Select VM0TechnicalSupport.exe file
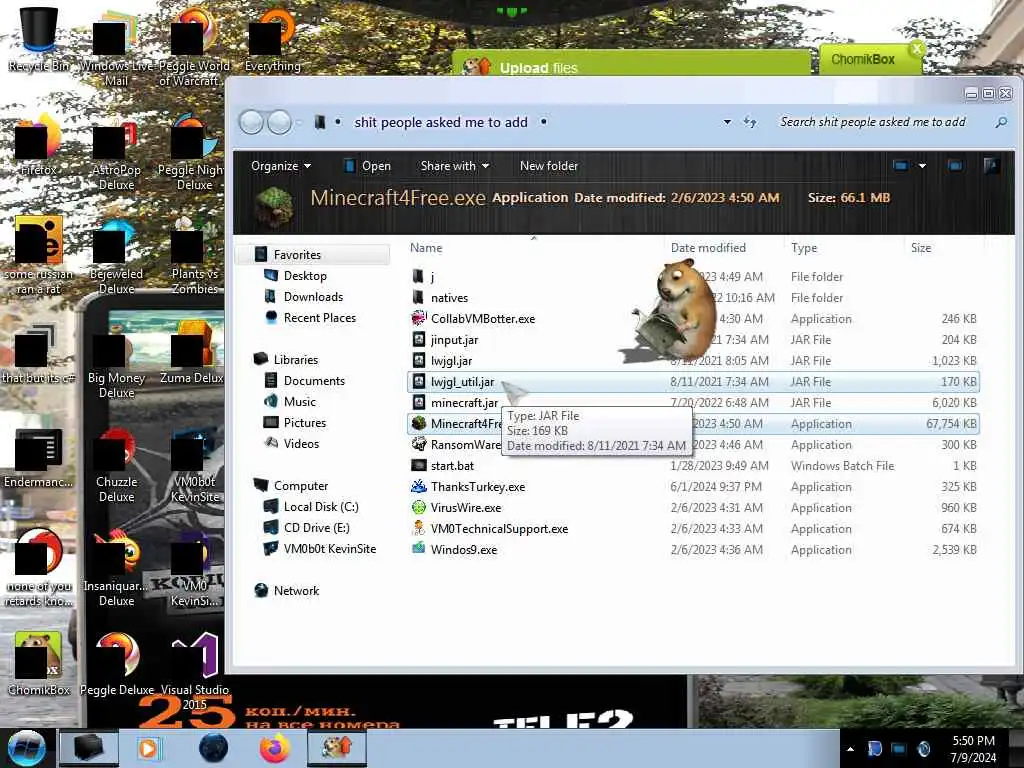The width and height of the screenshot is (1024, 768). pos(499,528)
